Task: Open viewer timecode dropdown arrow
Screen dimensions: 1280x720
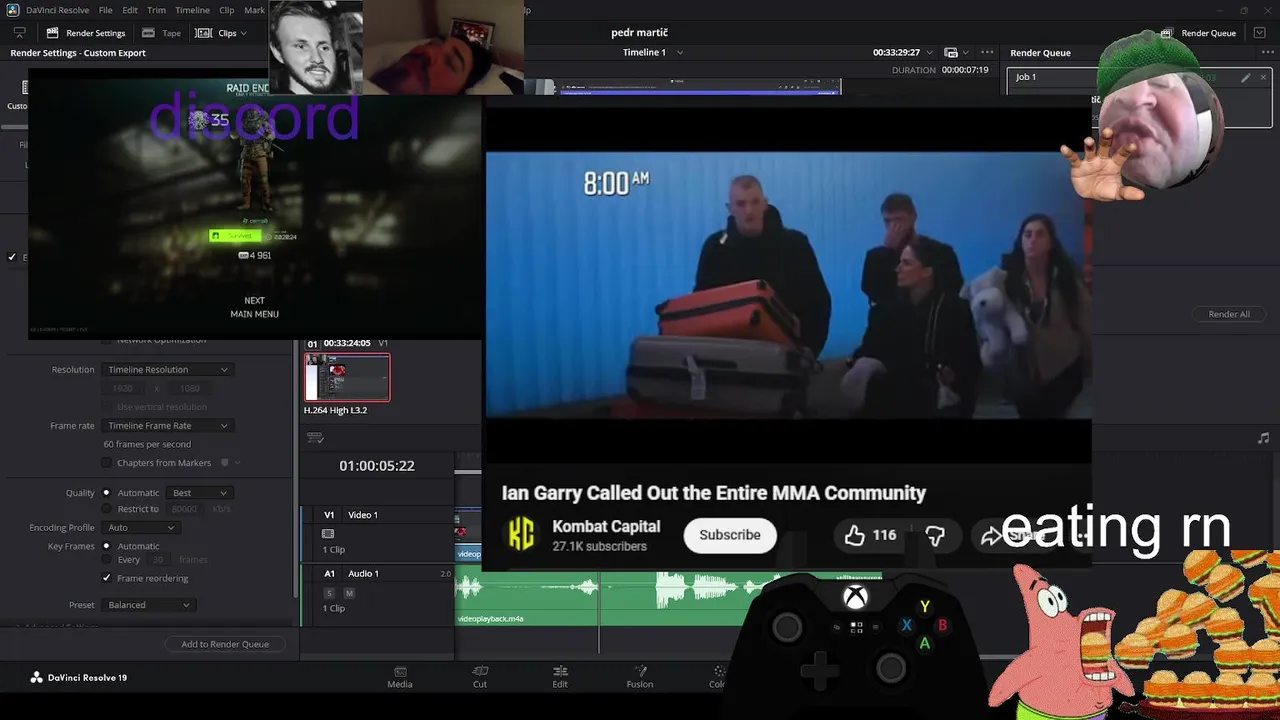Action: click(x=930, y=52)
